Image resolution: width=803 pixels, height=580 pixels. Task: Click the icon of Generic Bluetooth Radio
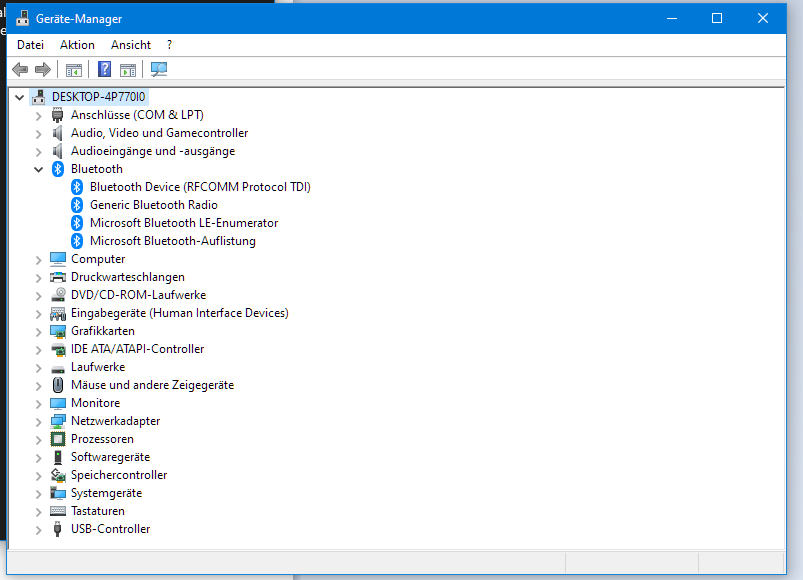(77, 205)
